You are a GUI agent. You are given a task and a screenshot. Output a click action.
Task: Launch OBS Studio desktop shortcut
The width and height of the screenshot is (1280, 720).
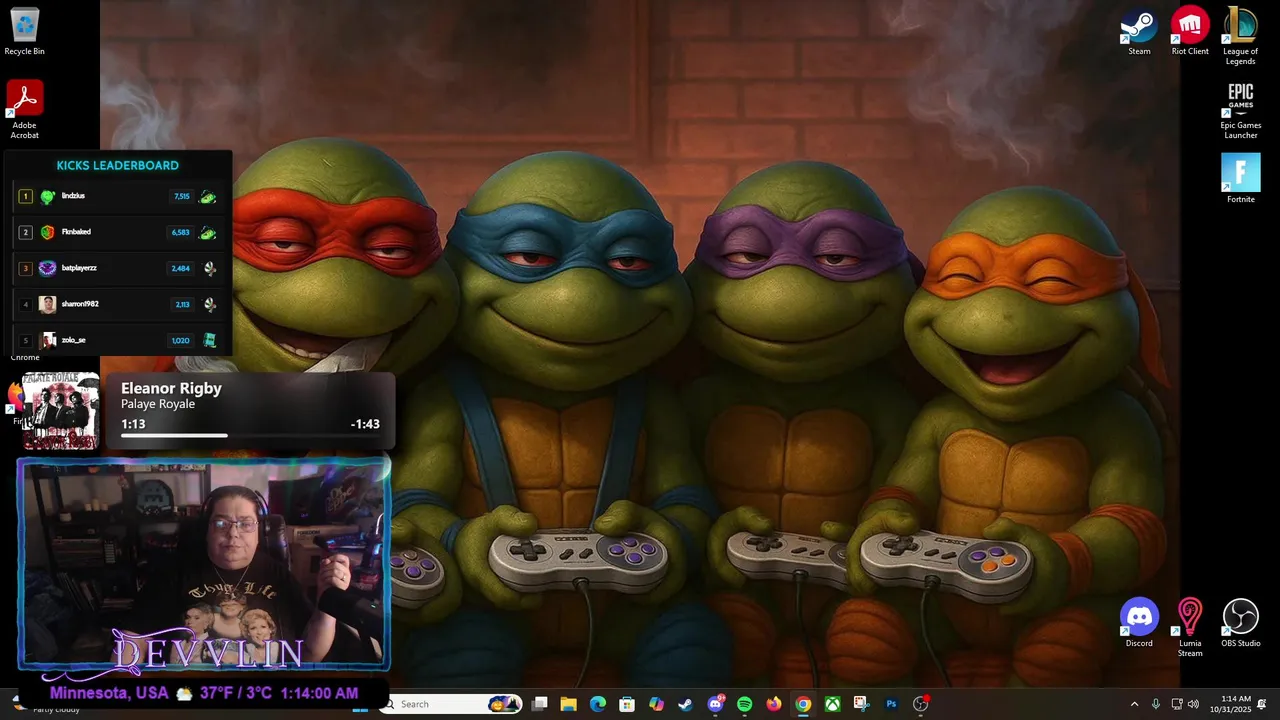(1240, 623)
